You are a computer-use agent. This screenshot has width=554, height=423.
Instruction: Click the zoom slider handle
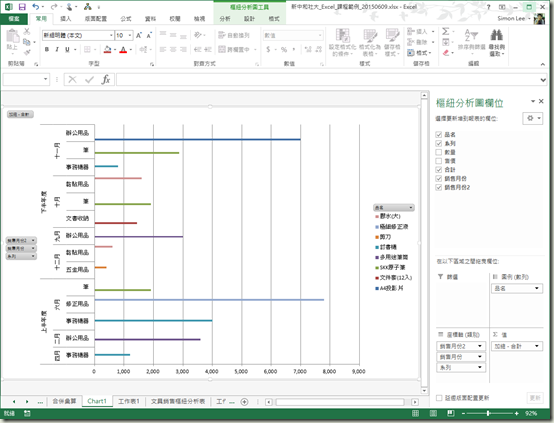[488, 413]
